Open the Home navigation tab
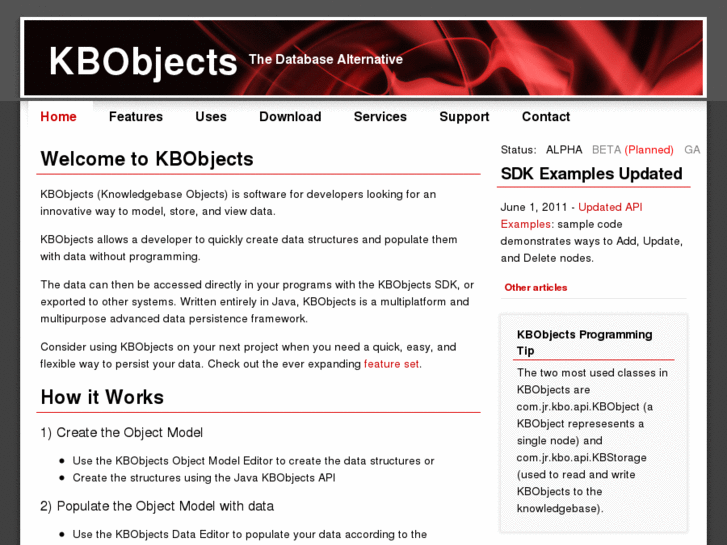Image resolution: width=727 pixels, height=545 pixels. coord(58,116)
